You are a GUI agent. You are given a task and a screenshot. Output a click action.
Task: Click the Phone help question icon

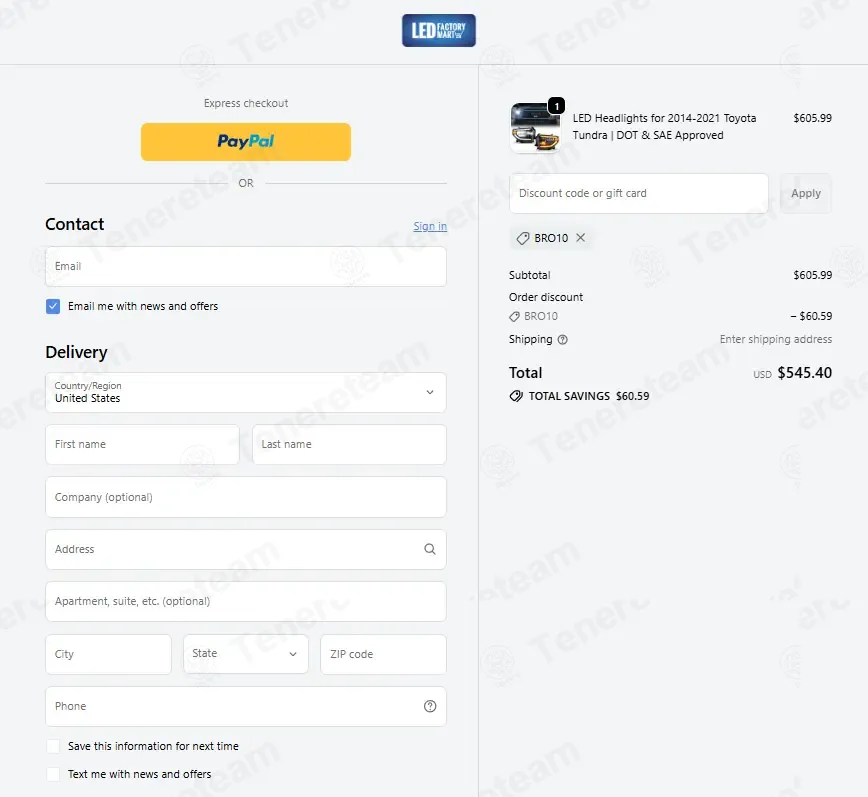[430, 706]
